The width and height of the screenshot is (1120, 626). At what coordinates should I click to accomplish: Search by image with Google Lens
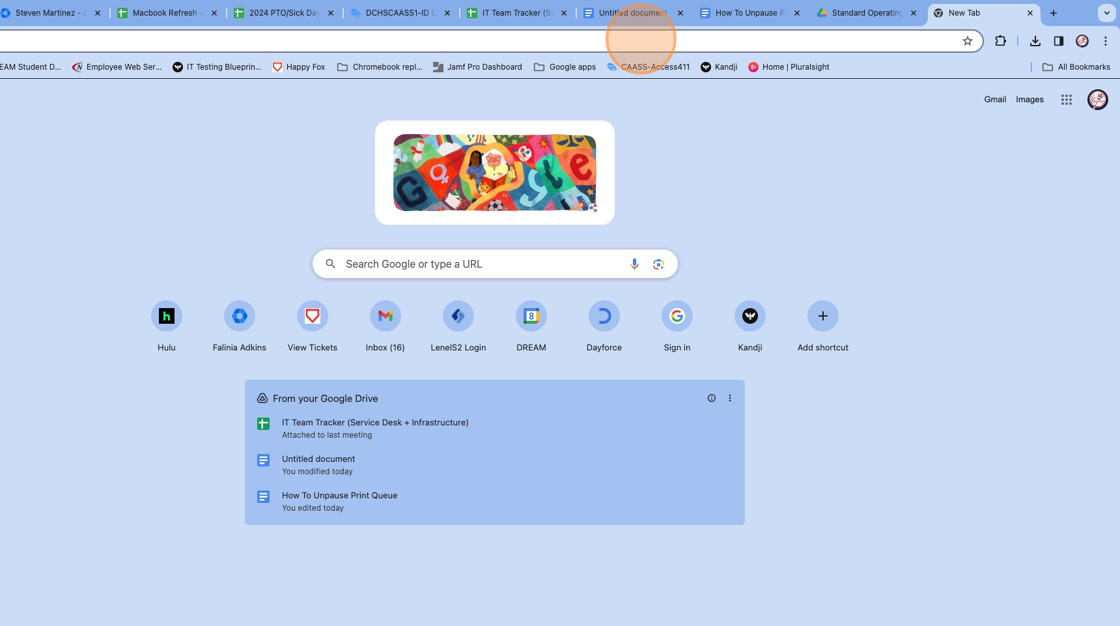659,264
